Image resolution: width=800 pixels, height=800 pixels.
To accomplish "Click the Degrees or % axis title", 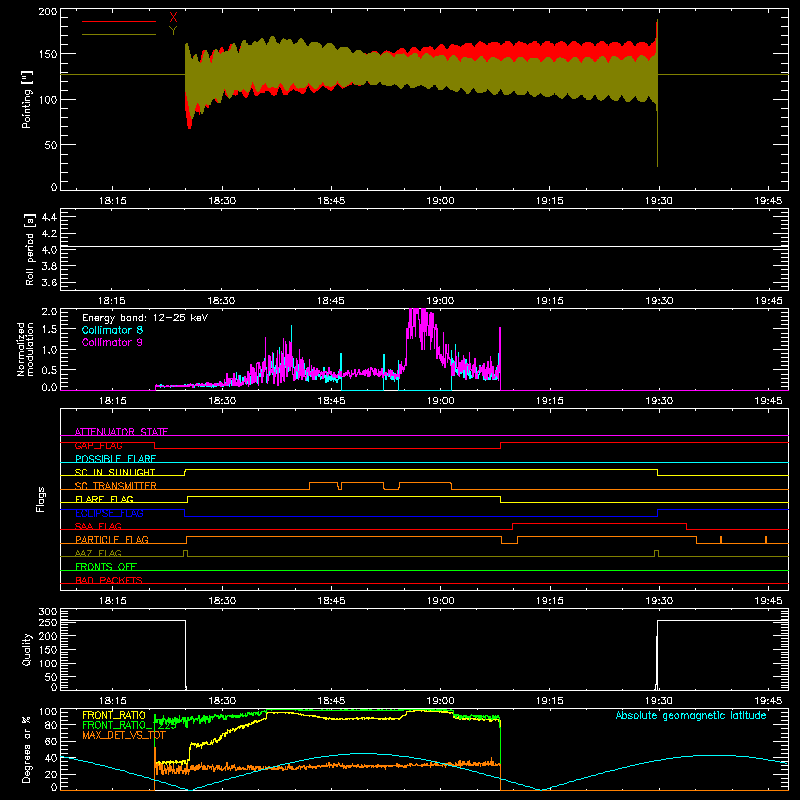I will point(27,749).
